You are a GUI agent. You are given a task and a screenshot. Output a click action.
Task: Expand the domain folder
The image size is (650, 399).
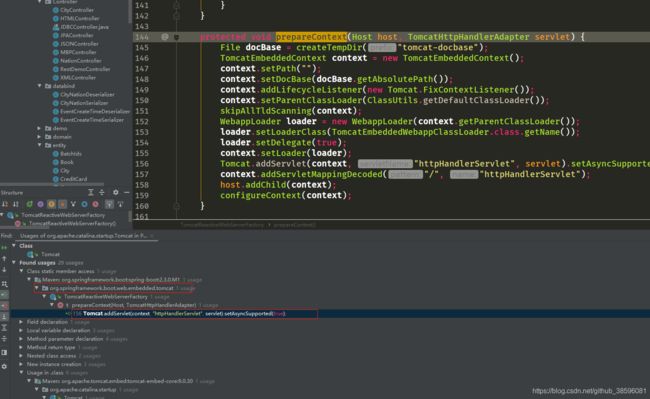(x=40, y=136)
